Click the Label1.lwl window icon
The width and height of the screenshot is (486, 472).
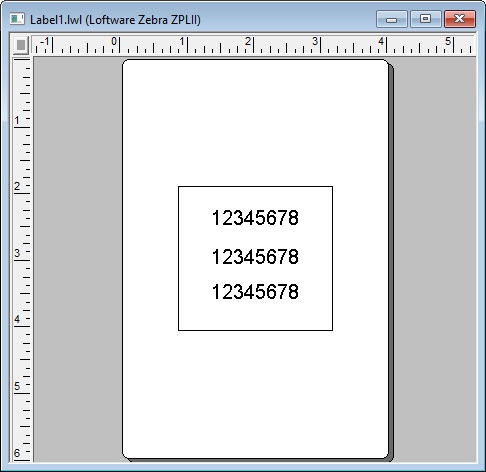pos(17,19)
